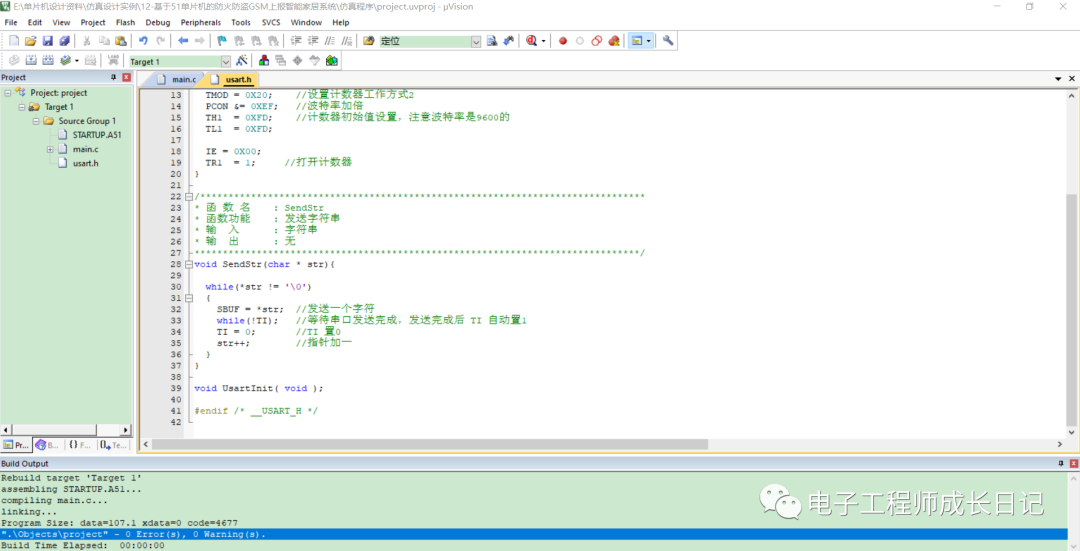Close the Project panel
Viewport: 1080px width, 551px height.
pyautogui.click(x=126, y=77)
